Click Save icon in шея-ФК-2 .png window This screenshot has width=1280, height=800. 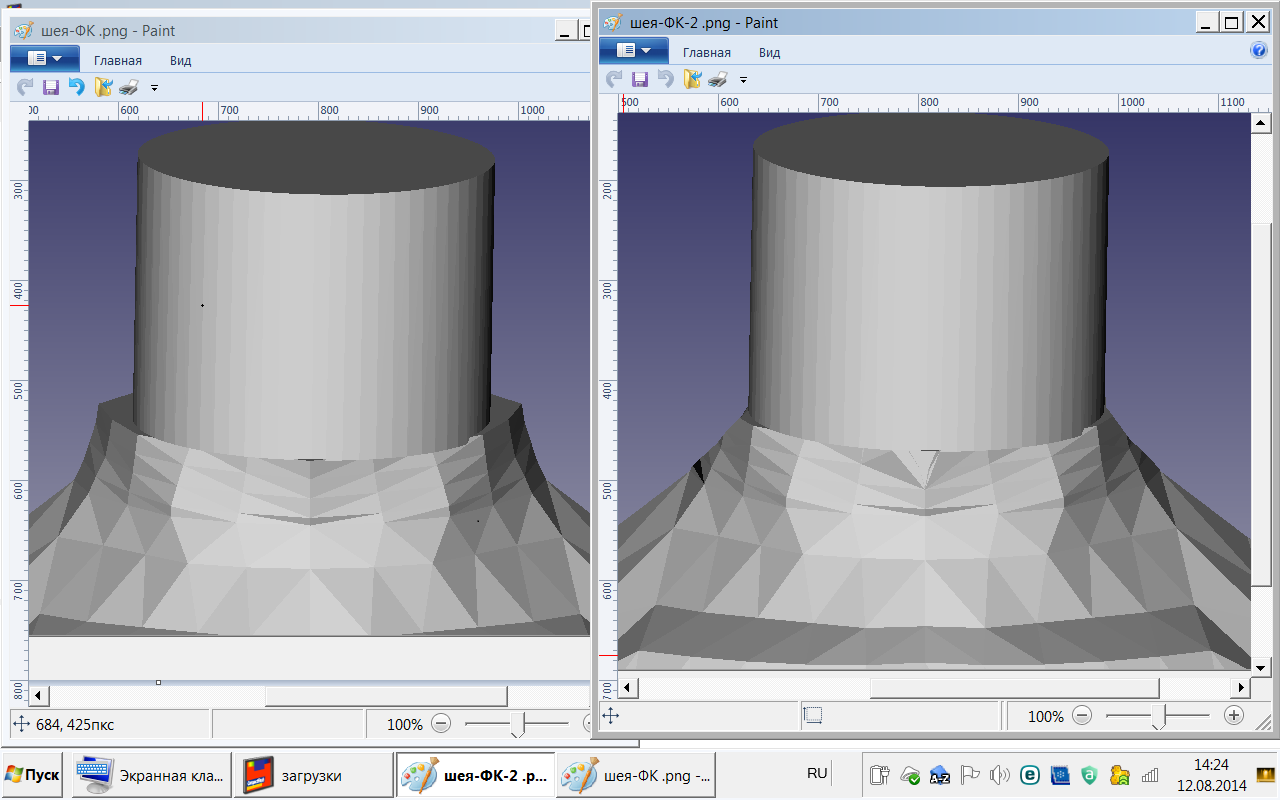click(x=640, y=79)
